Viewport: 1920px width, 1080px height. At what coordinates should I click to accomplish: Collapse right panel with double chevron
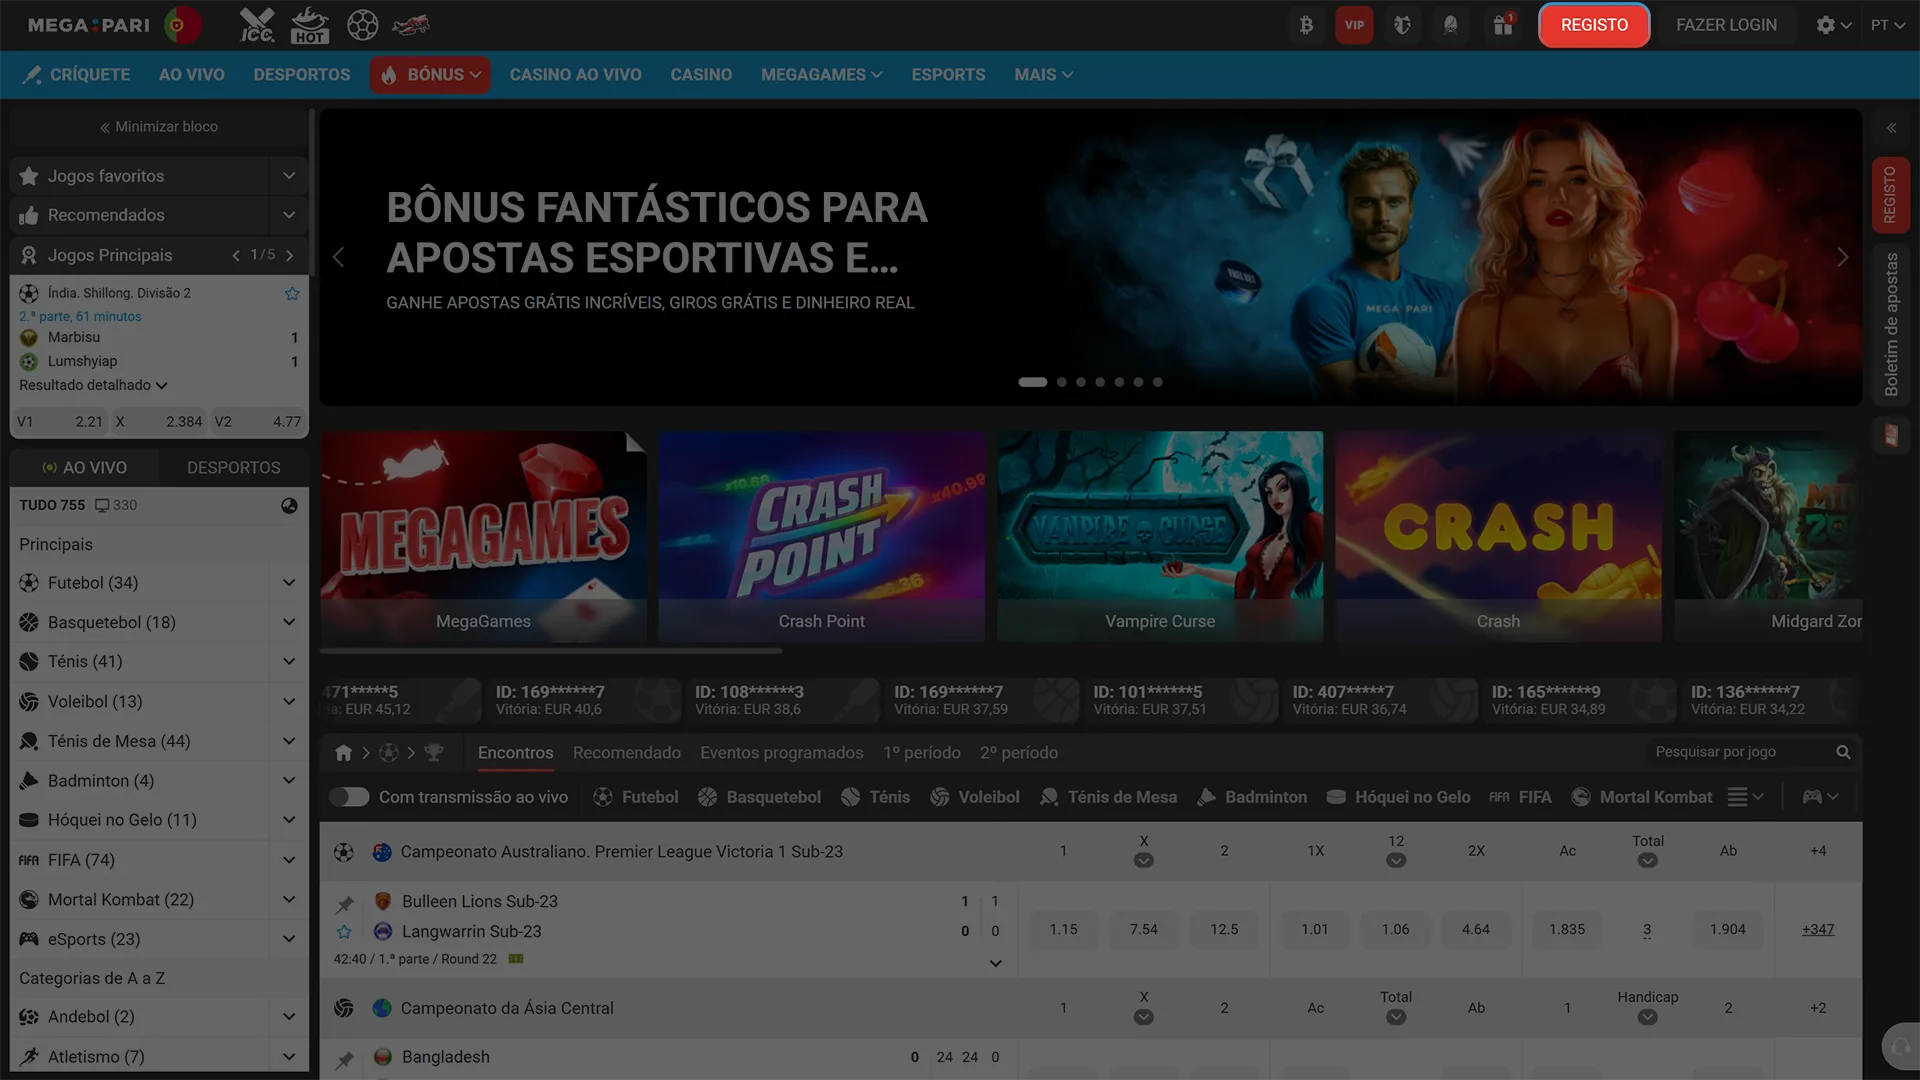pyautogui.click(x=1891, y=128)
